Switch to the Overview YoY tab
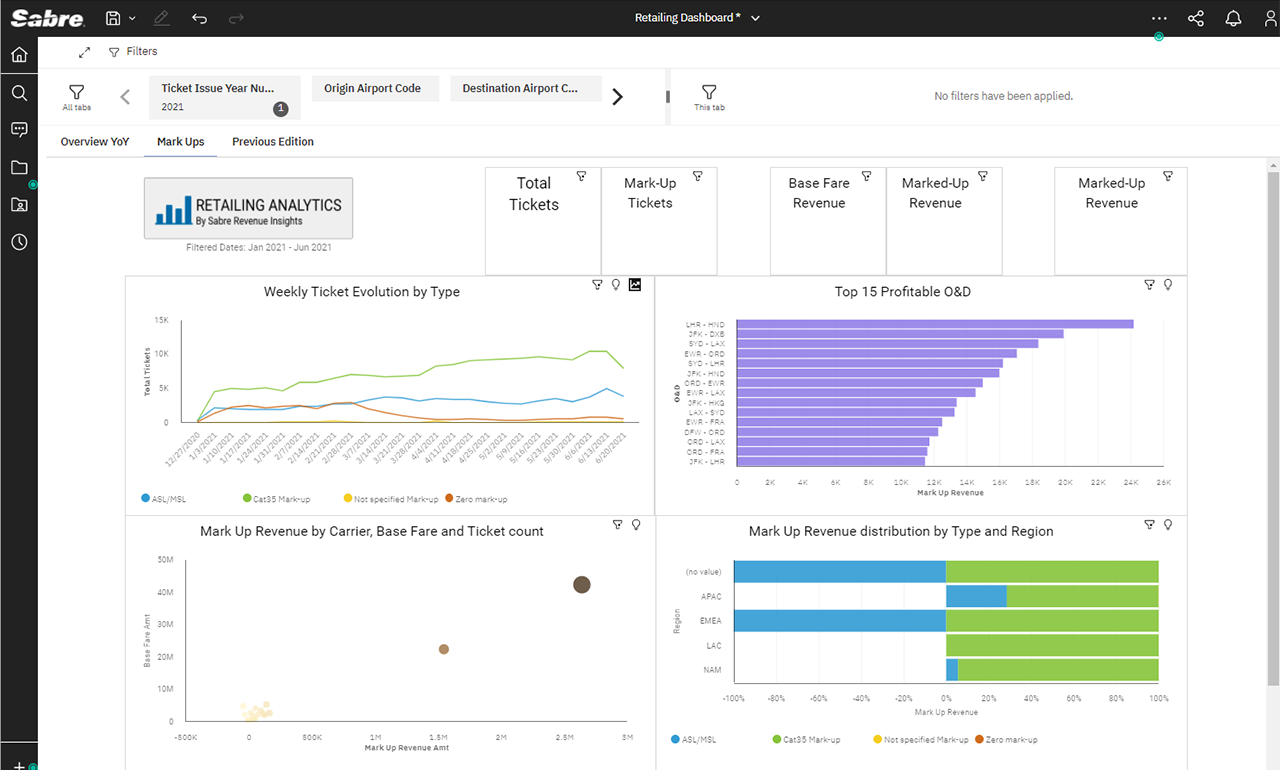 pos(95,142)
